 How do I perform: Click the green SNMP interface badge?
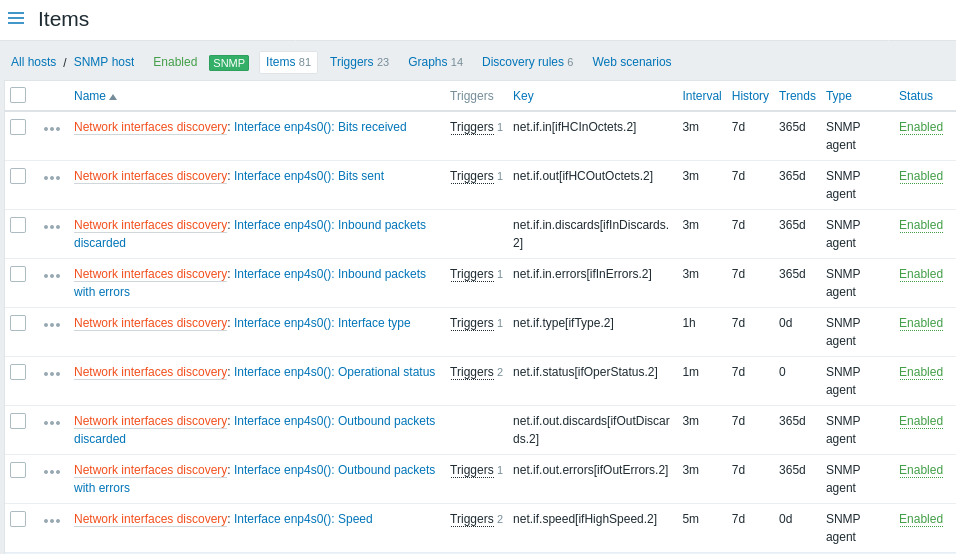coord(229,63)
